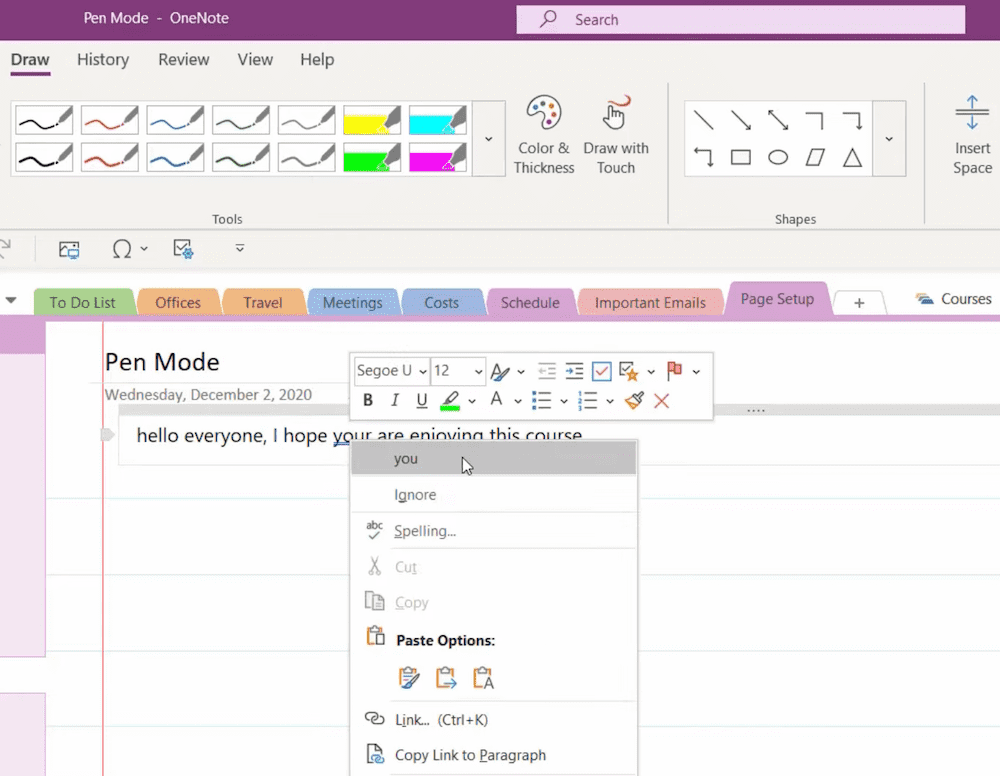
Task: Click the Format Painter icon
Action: (x=634, y=400)
